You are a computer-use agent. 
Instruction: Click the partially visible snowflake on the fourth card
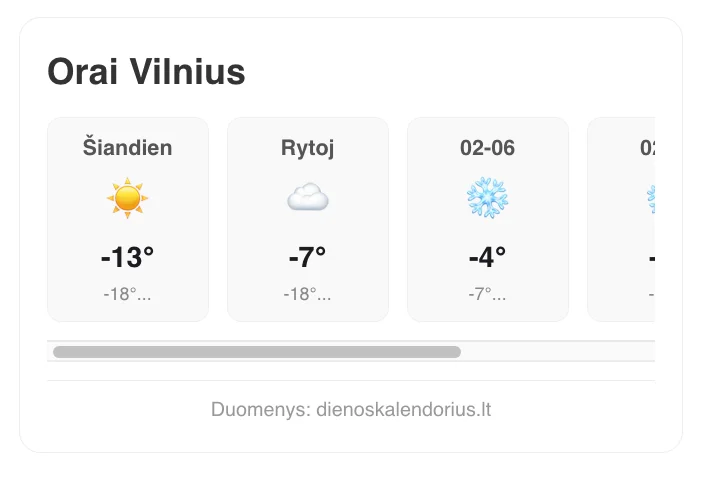click(650, 199)
